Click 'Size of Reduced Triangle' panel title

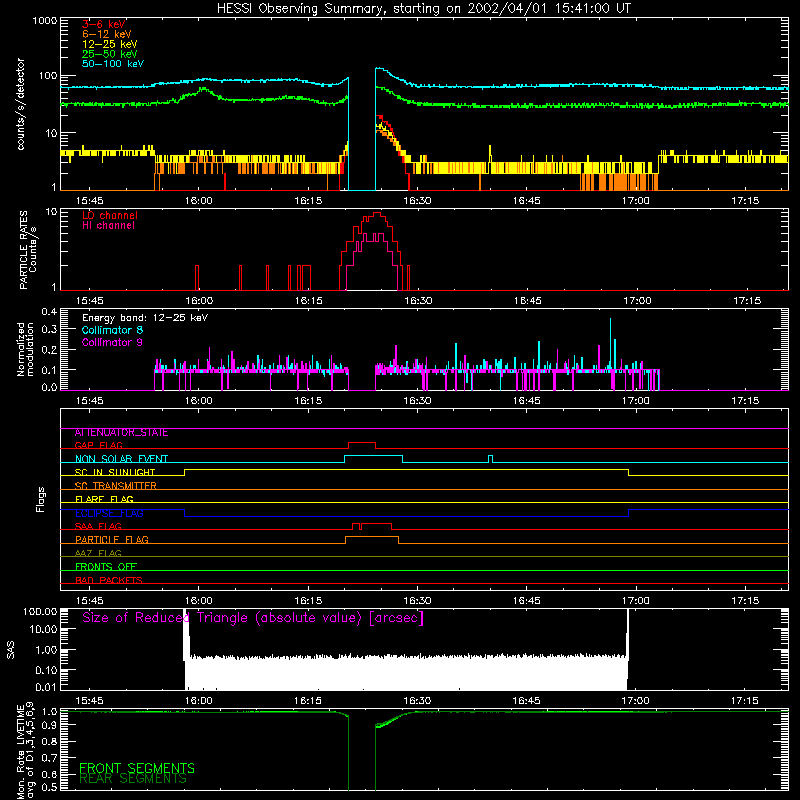pos(253,618)
